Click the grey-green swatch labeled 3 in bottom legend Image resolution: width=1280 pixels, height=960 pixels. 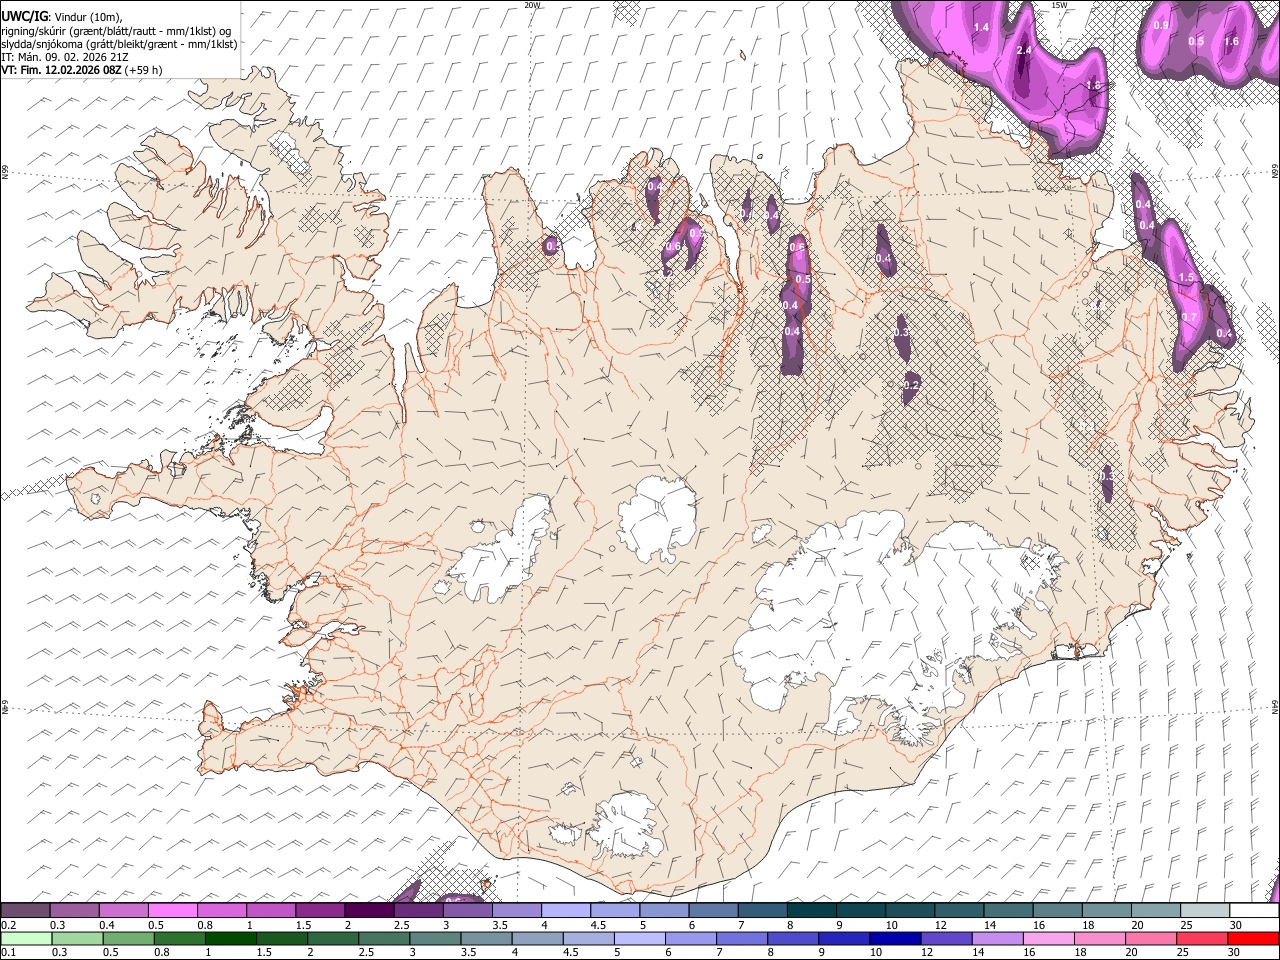[x=434, y=939]
